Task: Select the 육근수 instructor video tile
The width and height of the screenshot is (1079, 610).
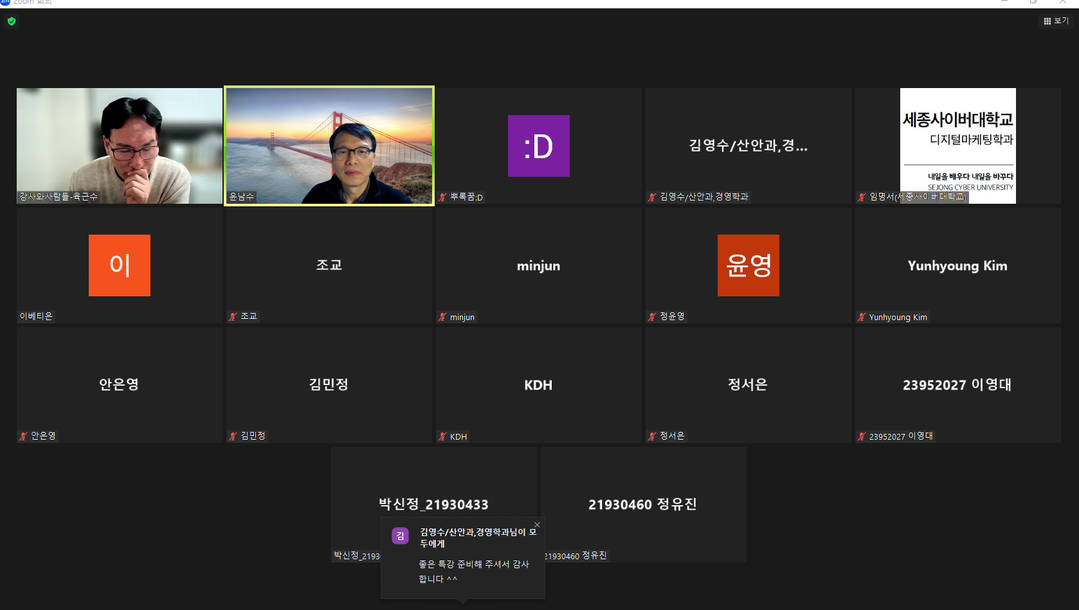Action: [119, 145]
